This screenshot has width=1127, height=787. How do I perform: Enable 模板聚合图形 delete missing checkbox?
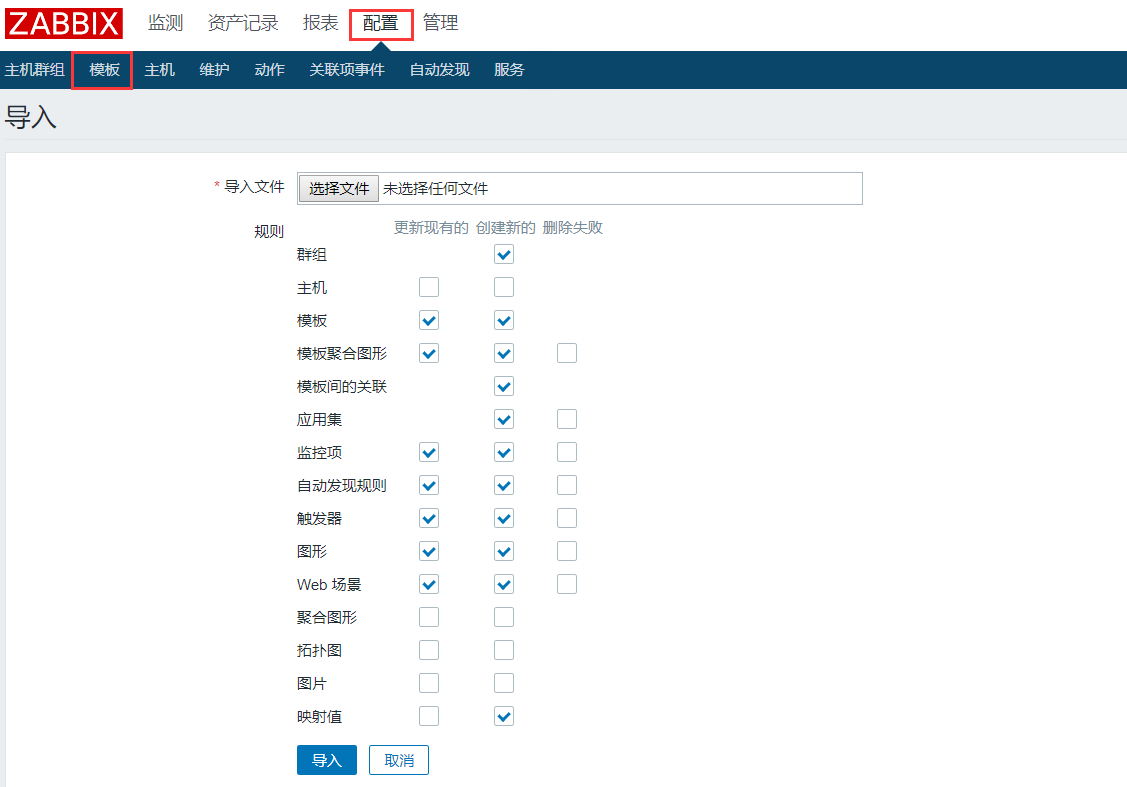pyautogui.click(x=567, y=353)
